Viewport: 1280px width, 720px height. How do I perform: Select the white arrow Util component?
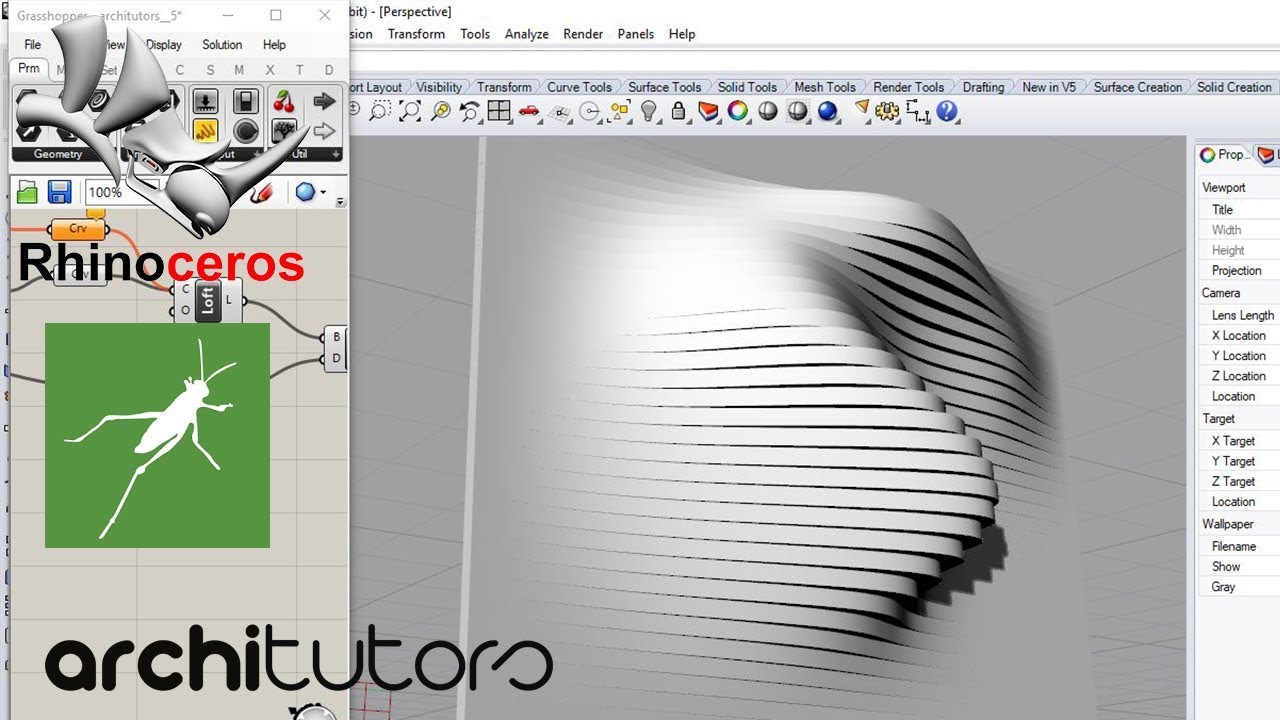tap(324, 131)
